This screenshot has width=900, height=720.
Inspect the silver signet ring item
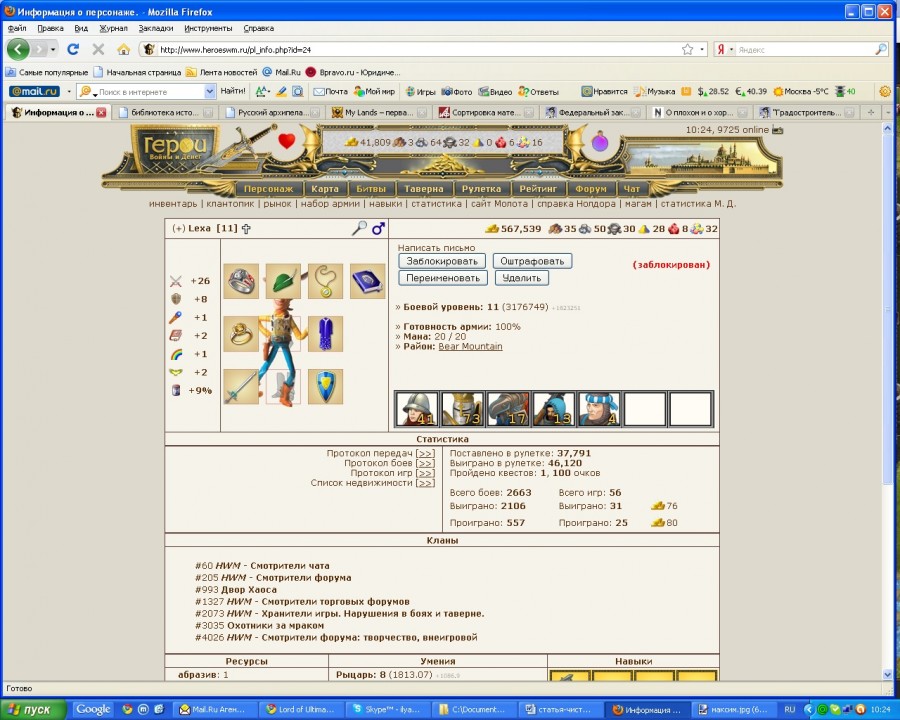coord(241,281)
